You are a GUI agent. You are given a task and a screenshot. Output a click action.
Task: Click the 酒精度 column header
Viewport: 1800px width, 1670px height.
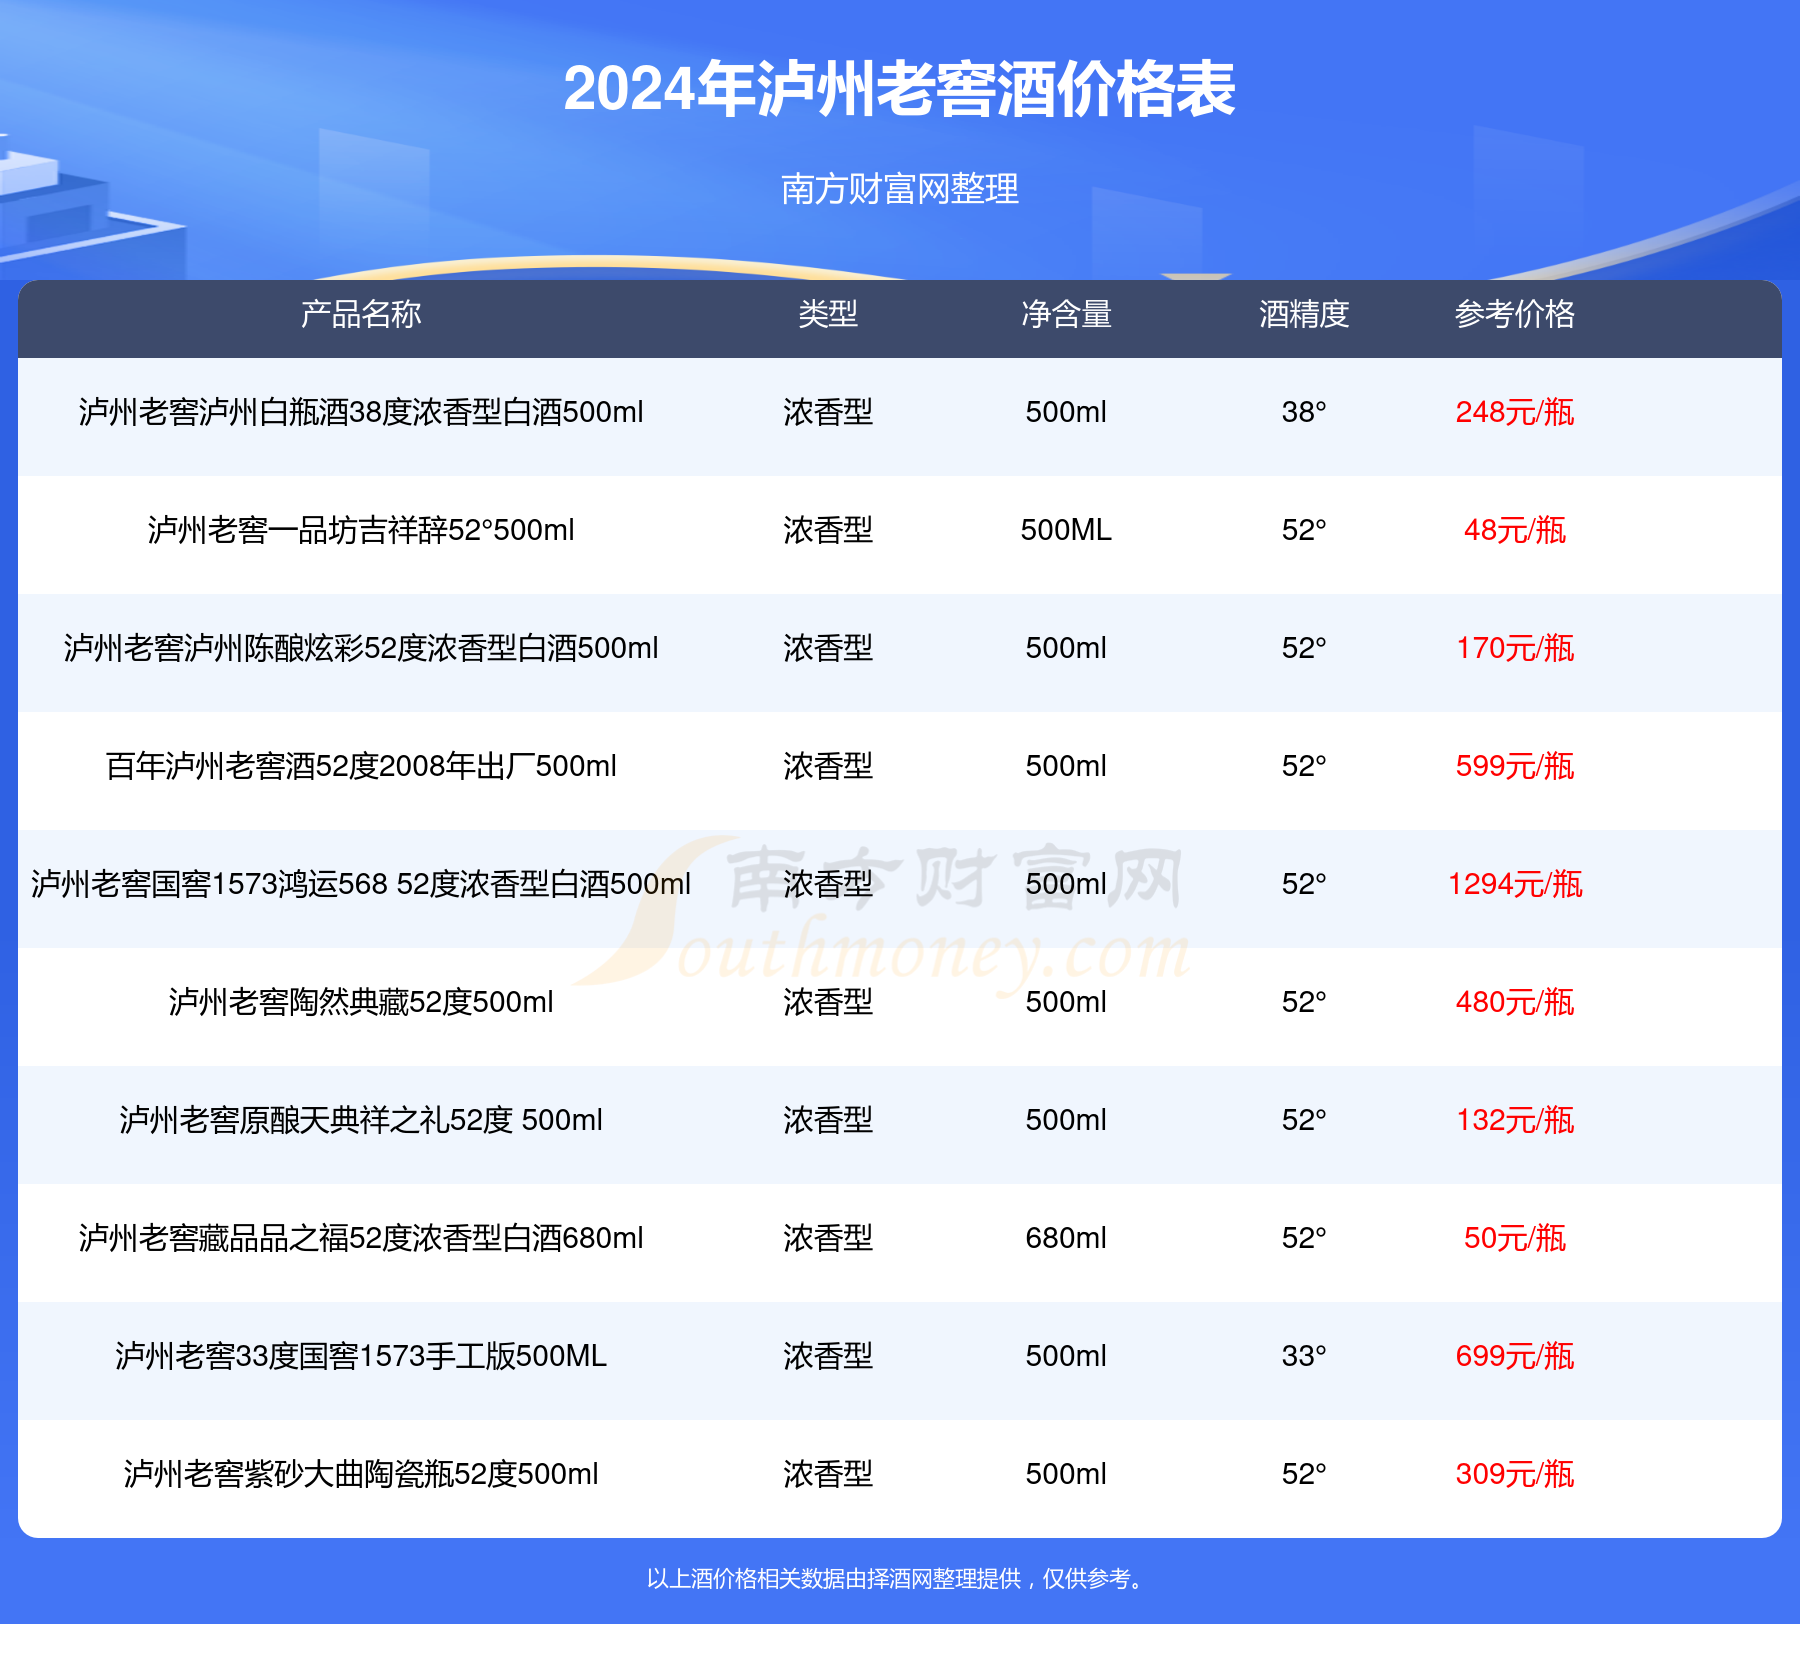tap(1304, 314)
